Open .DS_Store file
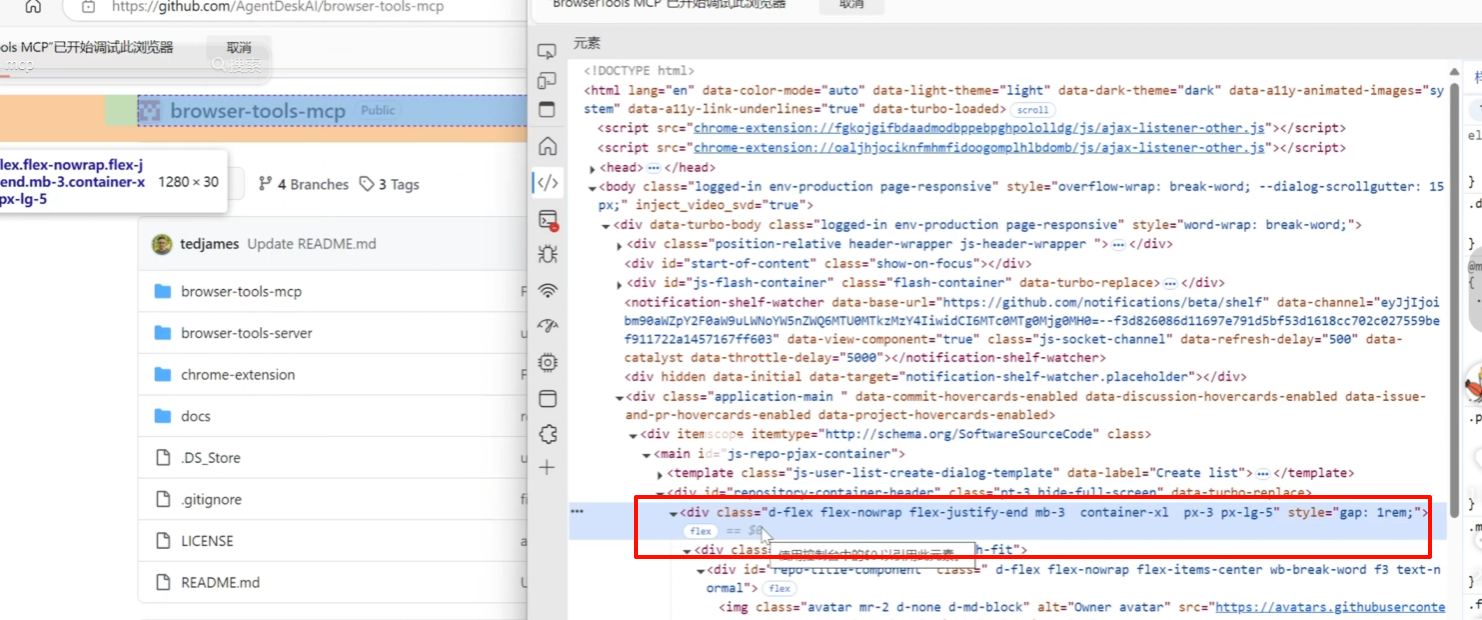Image resolution: width=1482 pixels, height=620 pixels. point(211,458)
